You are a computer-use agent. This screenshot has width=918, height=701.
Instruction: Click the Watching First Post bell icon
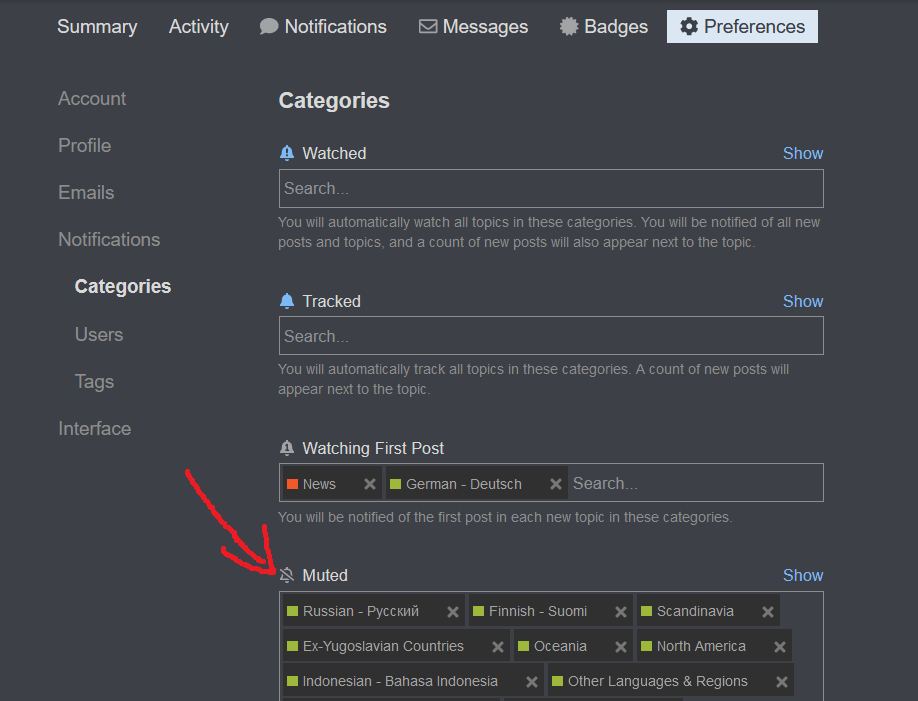(x=287, y=448)
